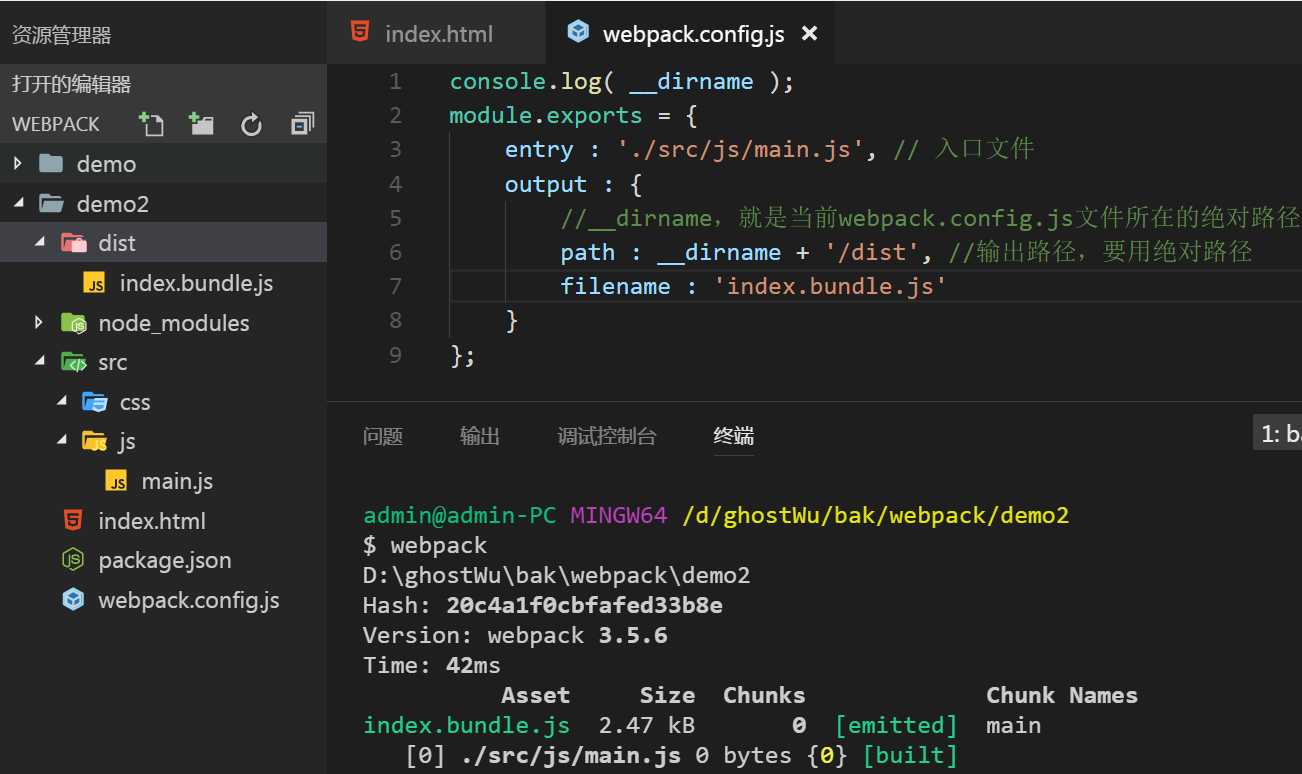Image resolution: width=1302 pixels, height=774 pixels.
Task: Click the HTML5 icon on index.html tab
Action: (360, 32)
